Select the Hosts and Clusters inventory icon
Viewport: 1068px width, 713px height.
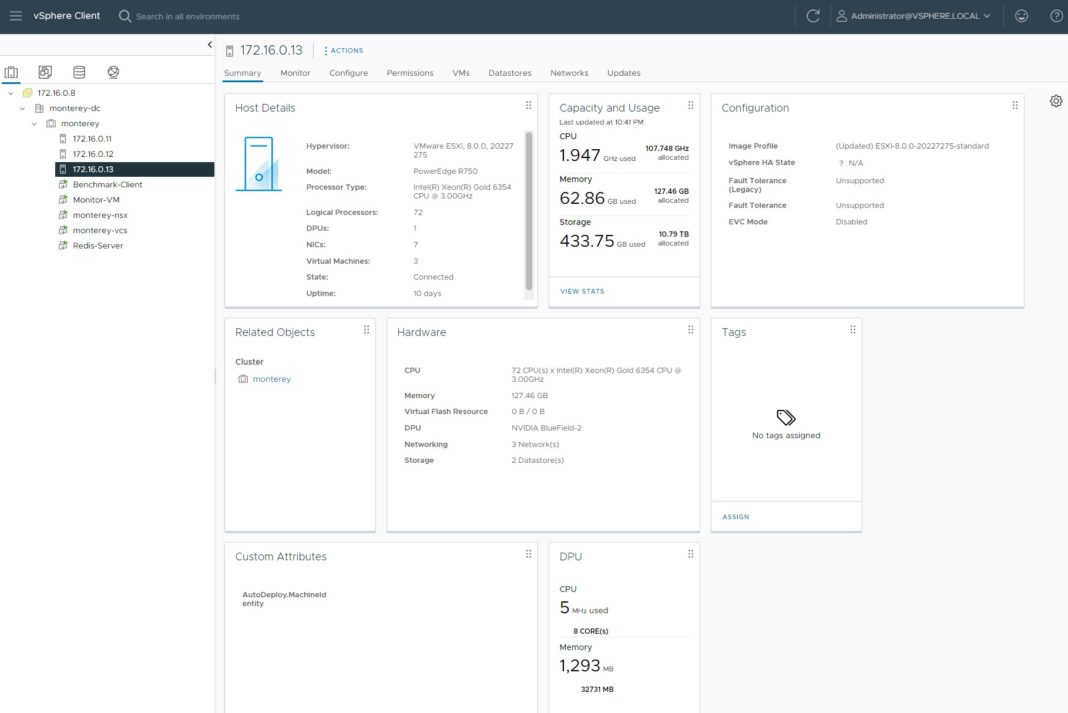point(11,71)
